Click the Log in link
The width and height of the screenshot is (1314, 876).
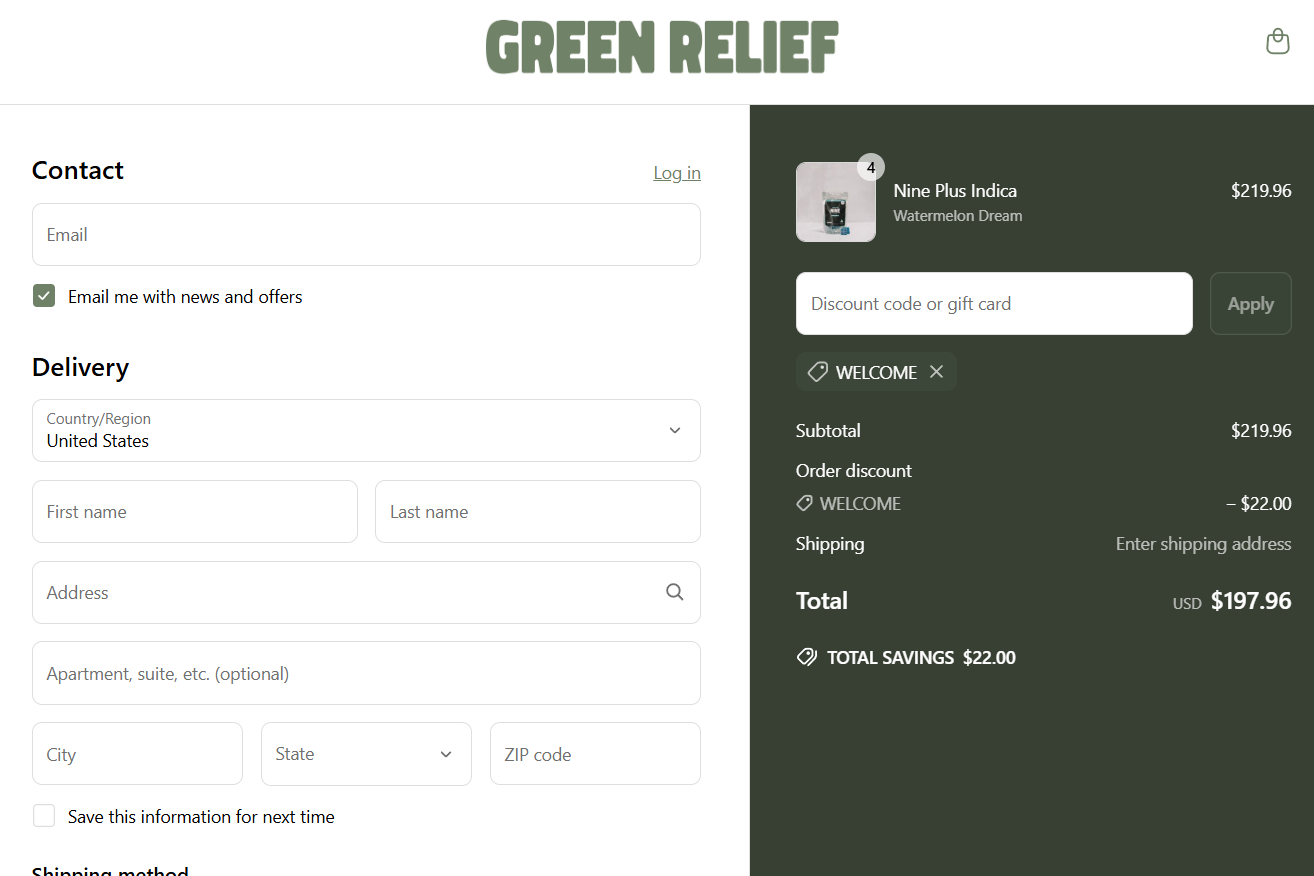click(676, 173)
